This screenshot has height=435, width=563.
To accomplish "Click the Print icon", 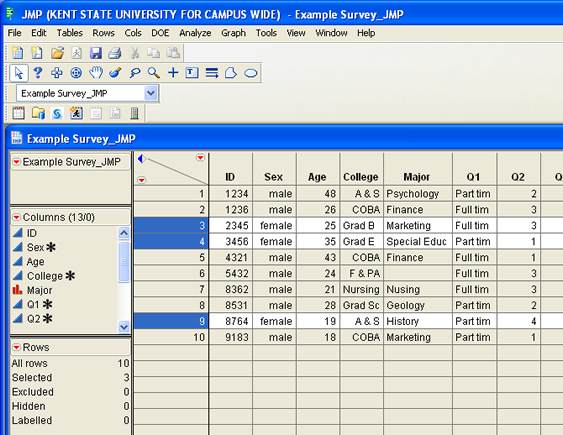I will 115,53.
